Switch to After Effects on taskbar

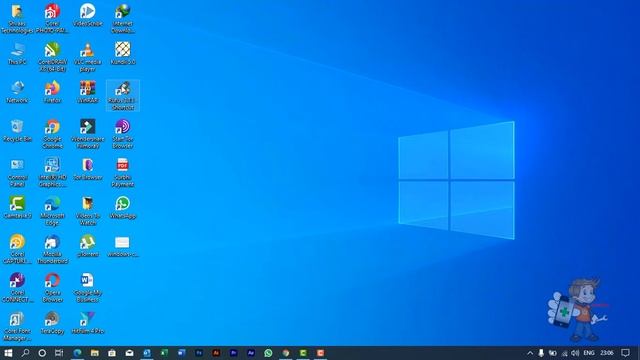point(251,353)
